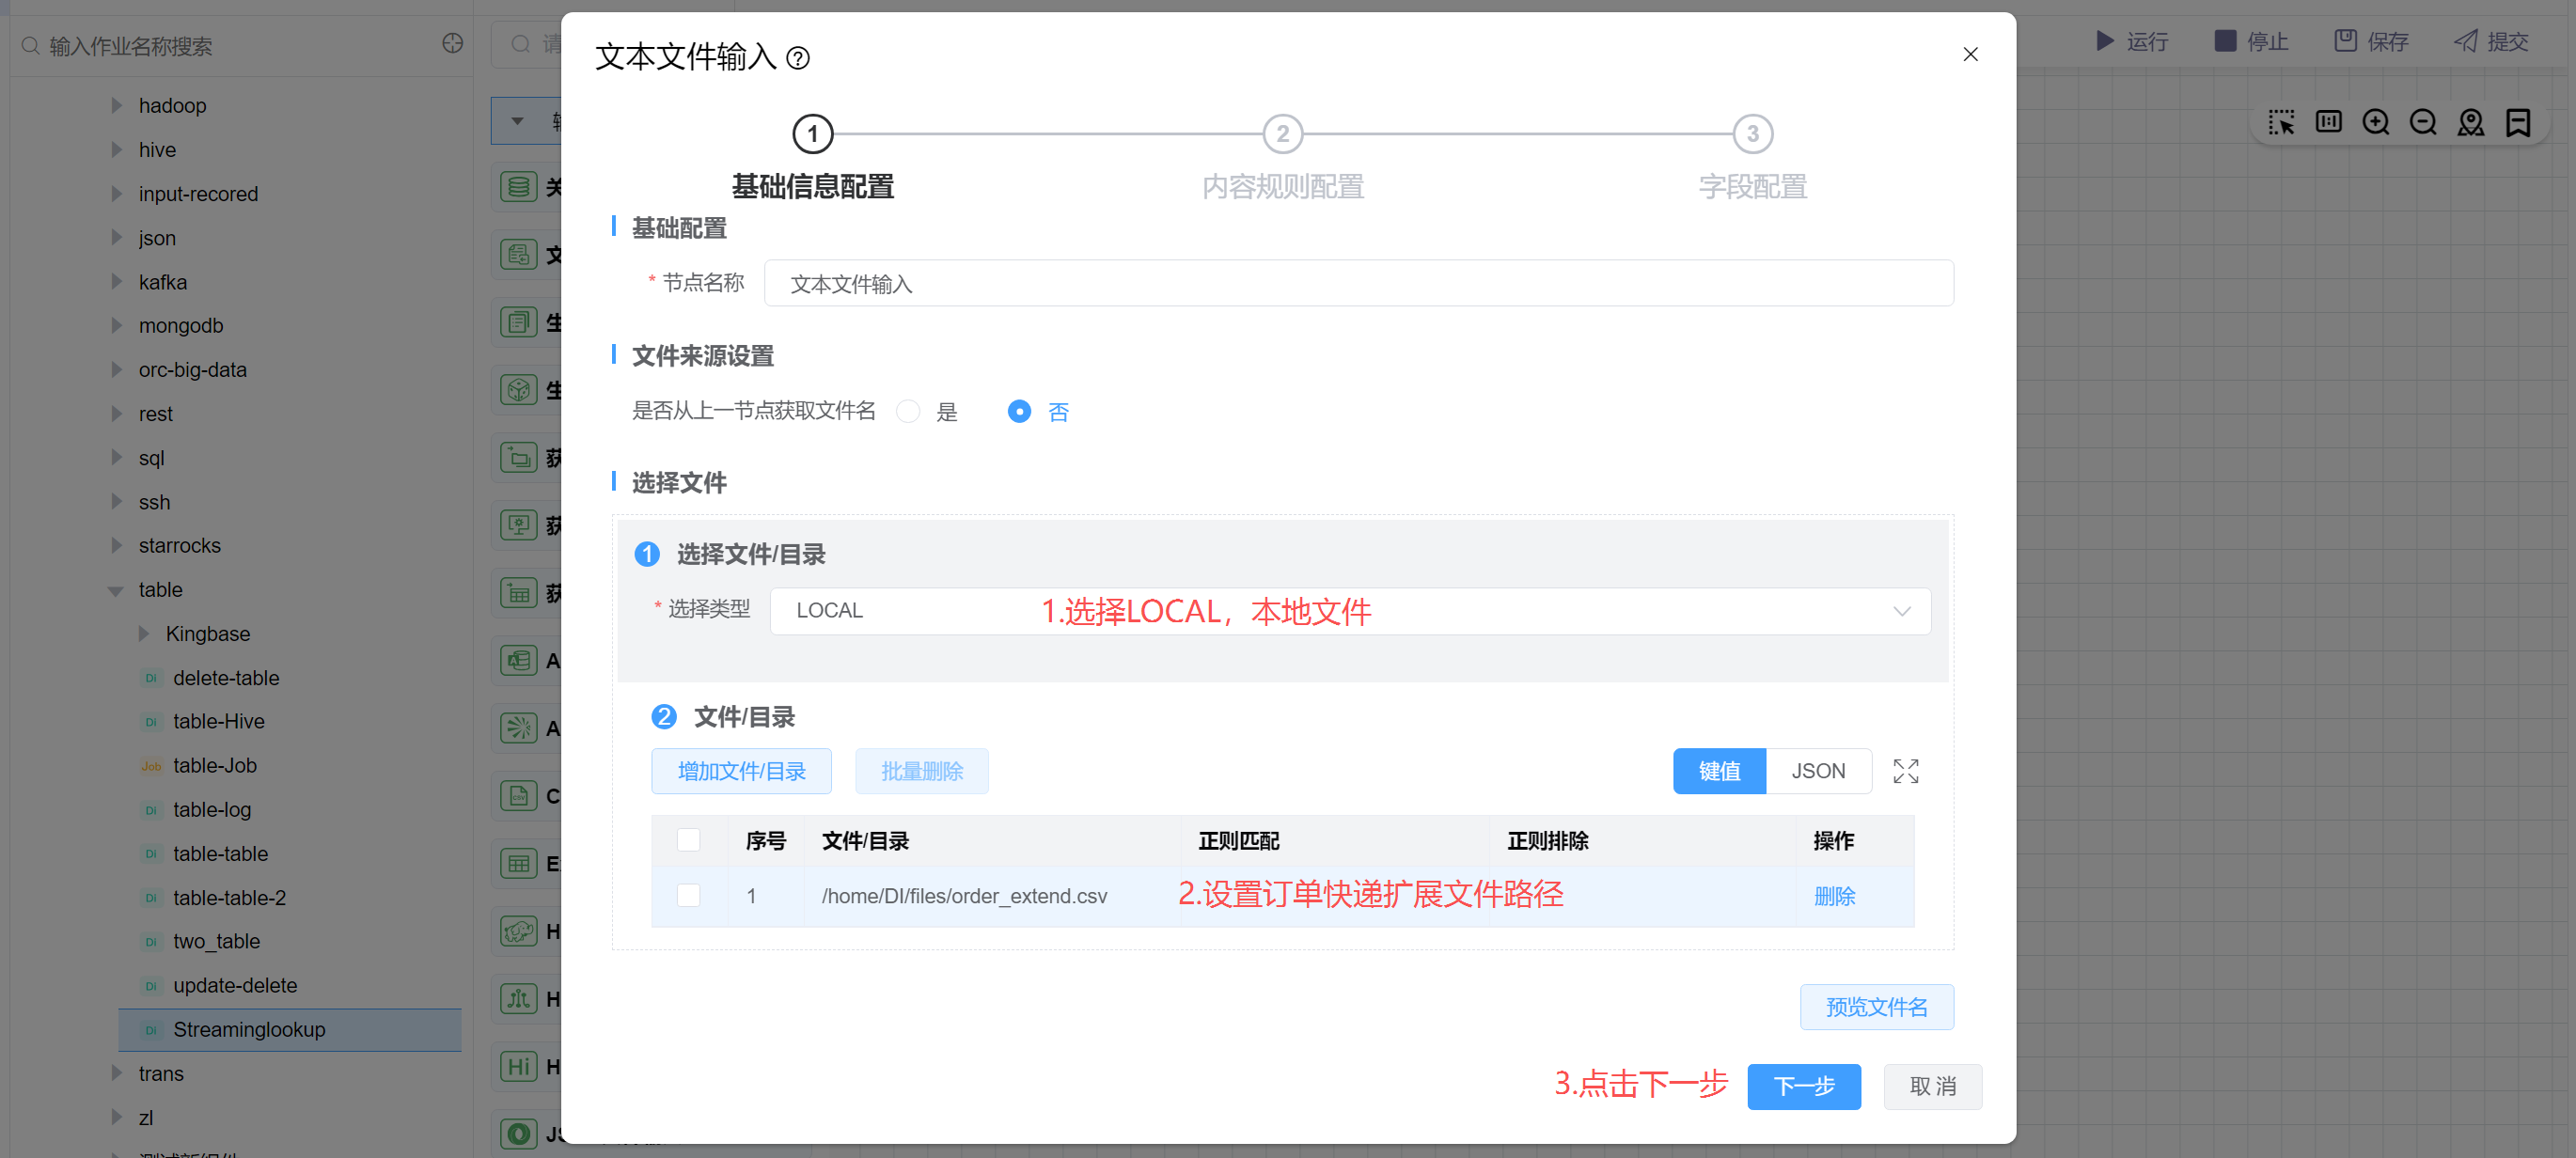This screenshot has width=2576, height=1158.
Task: Click the help icon beside dialog title
Action: tap(797, 58)
